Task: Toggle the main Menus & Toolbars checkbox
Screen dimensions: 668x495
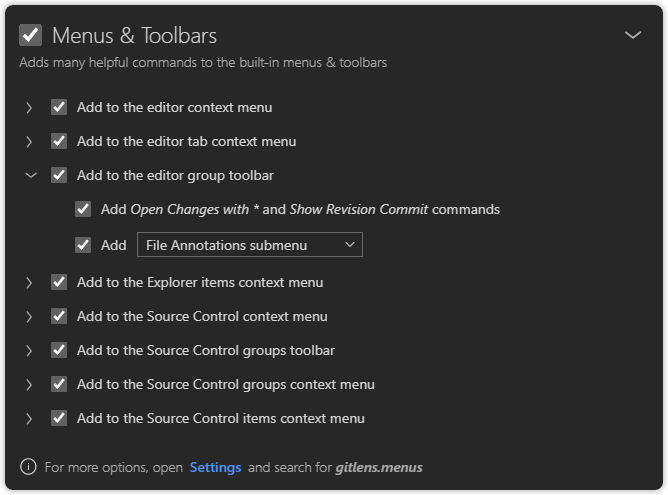Action: pos(30,35)
